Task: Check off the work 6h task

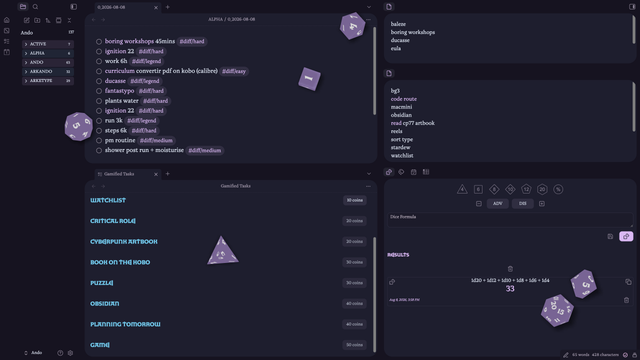Action: click(x=99, y=61)
